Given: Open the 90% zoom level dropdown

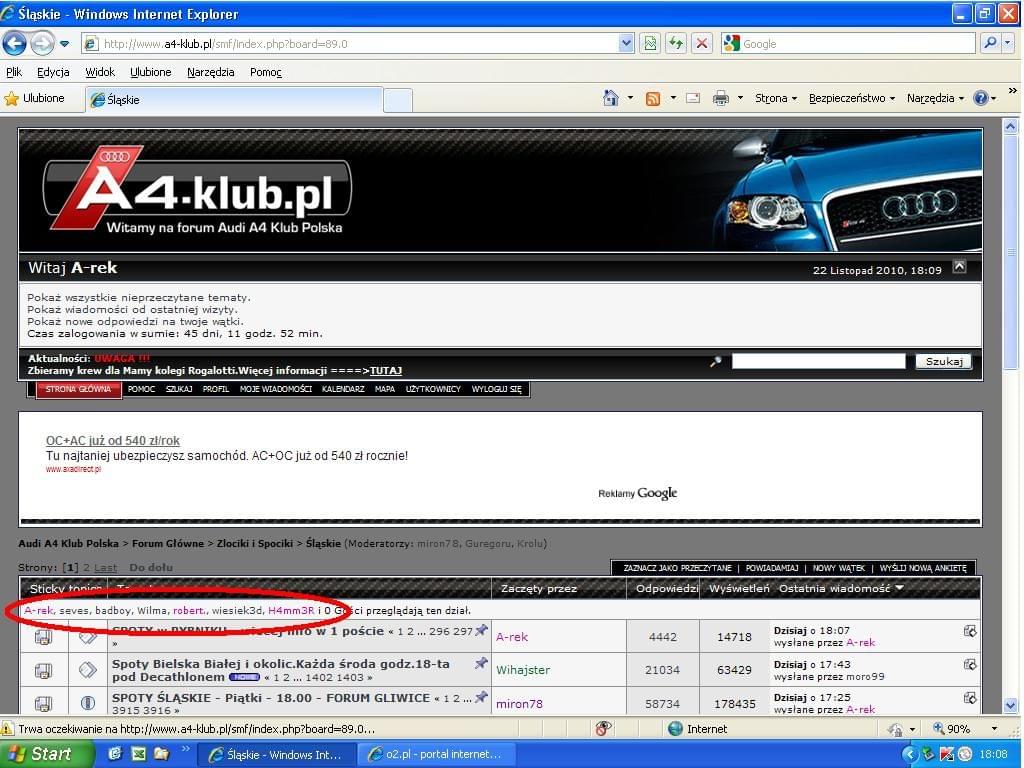Looking at the screenshot, I should coord(995,729).
